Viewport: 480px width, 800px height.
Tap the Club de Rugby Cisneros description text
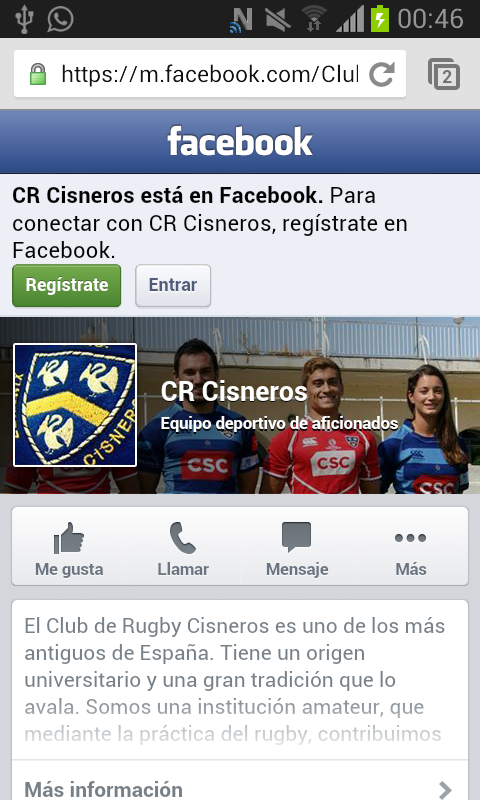[235, 680]
